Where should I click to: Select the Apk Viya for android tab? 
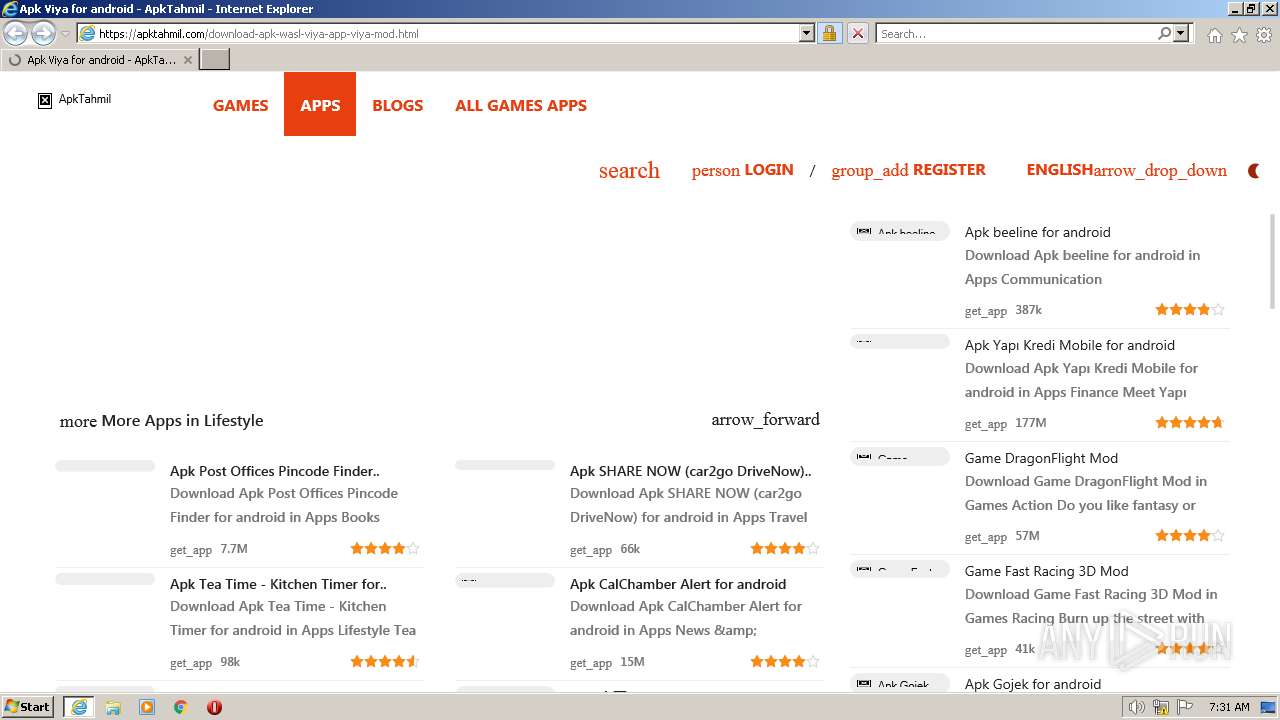pyautogui.click(x=100, y=60)
